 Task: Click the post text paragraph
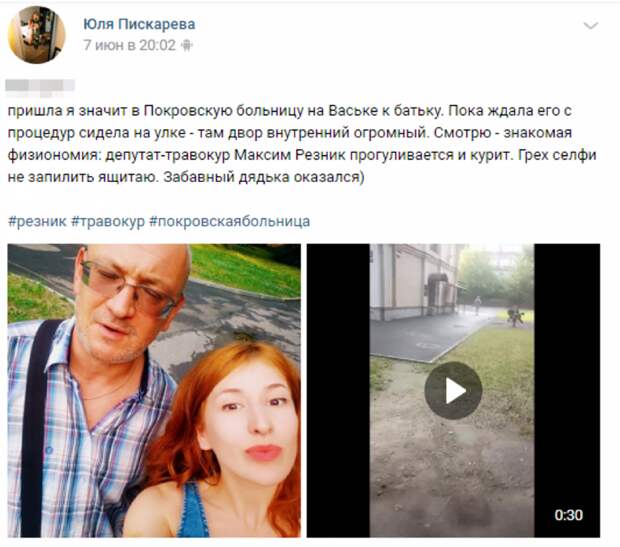pyautogui.click(x=302, y=144)
